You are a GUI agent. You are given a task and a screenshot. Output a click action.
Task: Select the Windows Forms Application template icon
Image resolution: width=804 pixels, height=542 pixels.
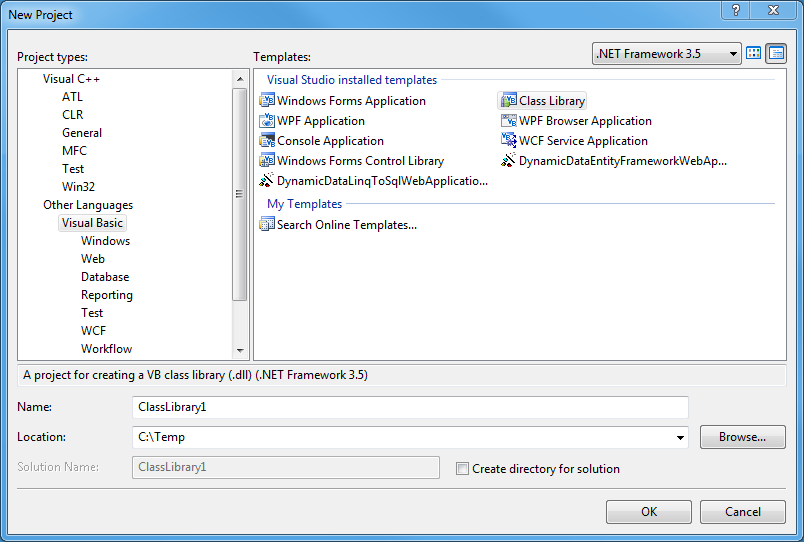click(267, 101)
